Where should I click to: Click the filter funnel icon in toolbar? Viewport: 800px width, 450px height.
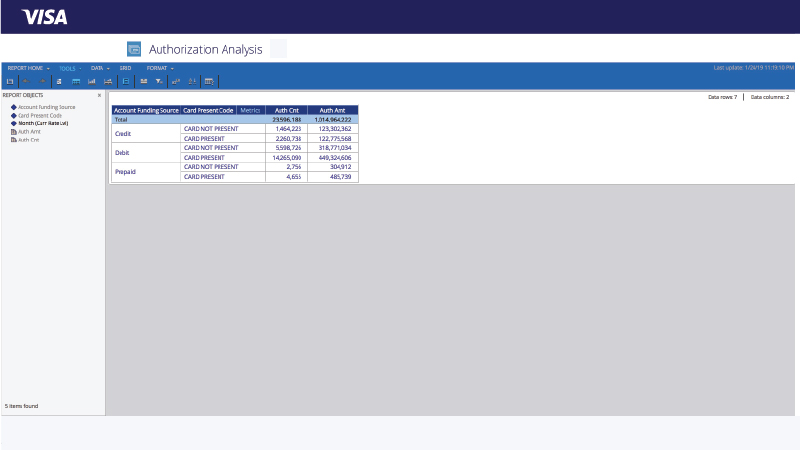click(x=159, y=81)
